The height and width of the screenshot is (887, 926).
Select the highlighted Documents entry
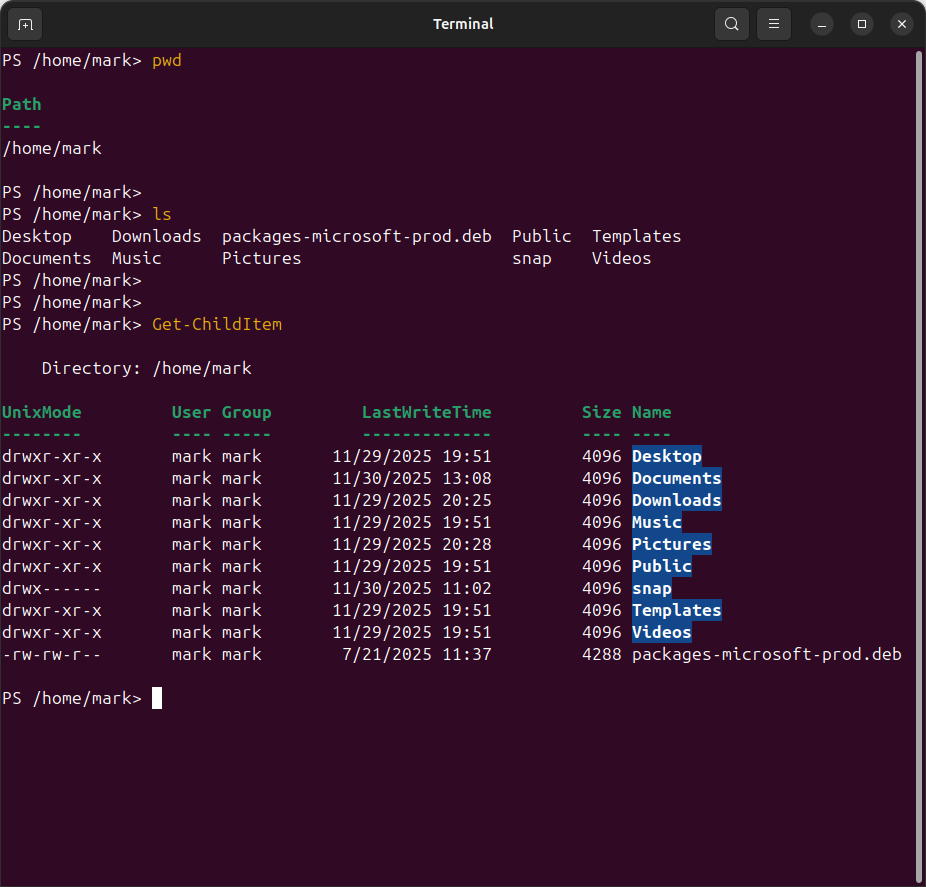coord(676,478)
